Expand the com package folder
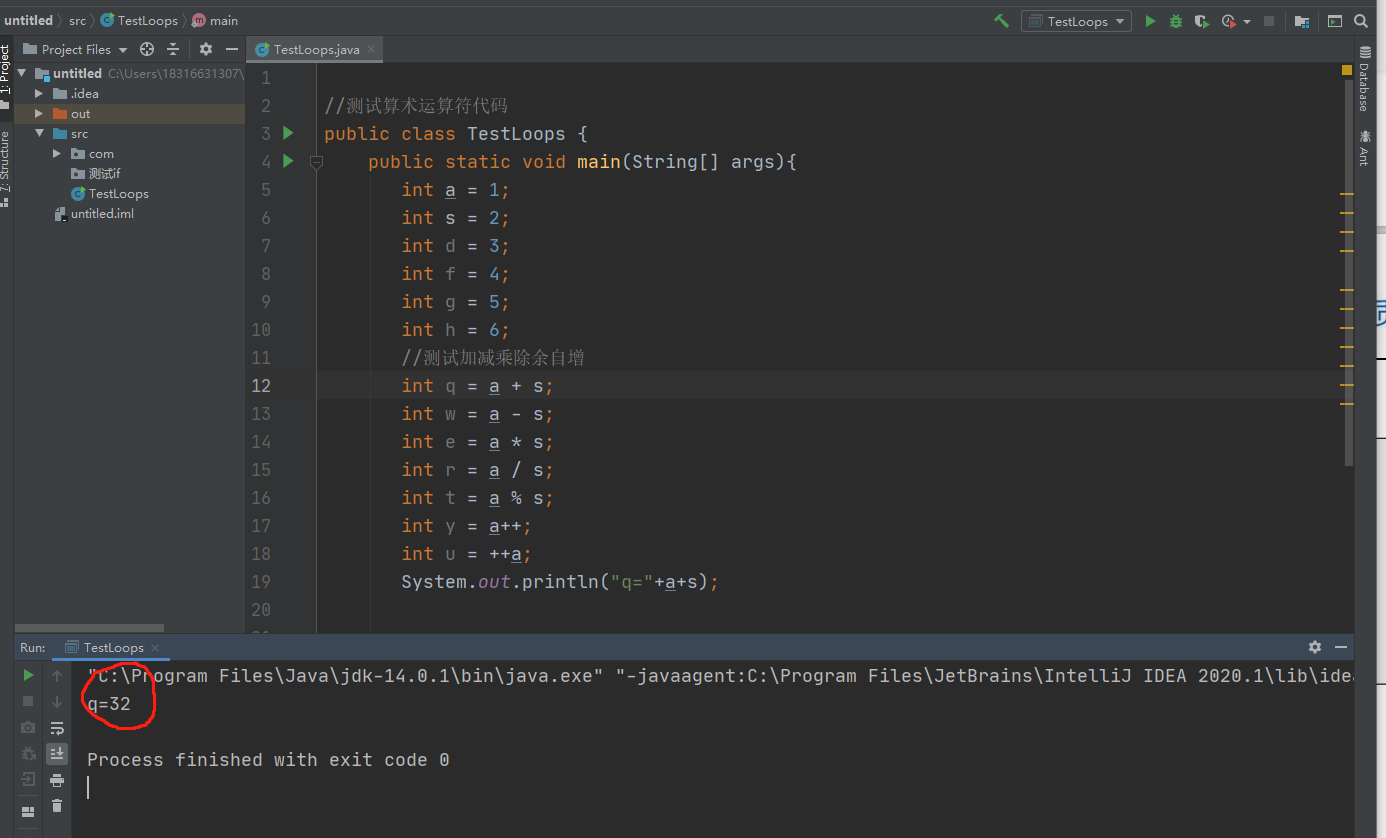This screenshot has width=1386, height=838. [x=57, y=153]
